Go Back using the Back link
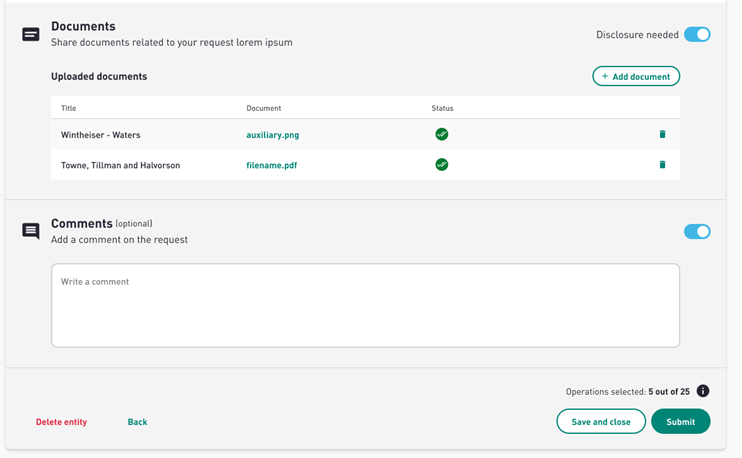 click(137, 422)
